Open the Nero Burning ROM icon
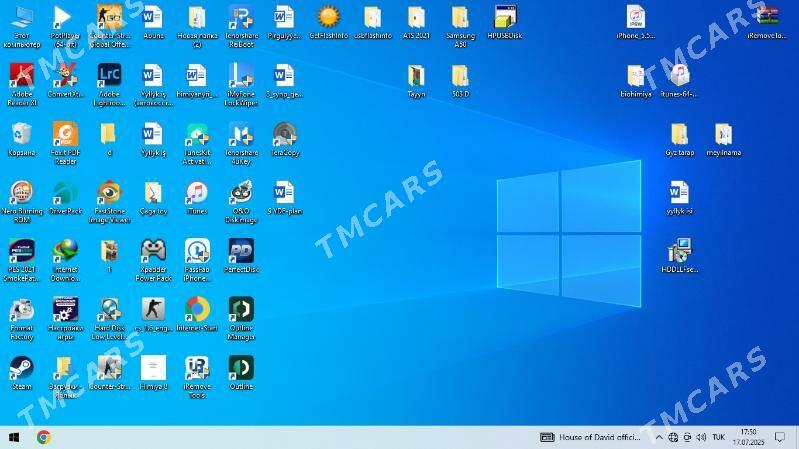Viewport: 799px width, 449px height. click(21, 202)
